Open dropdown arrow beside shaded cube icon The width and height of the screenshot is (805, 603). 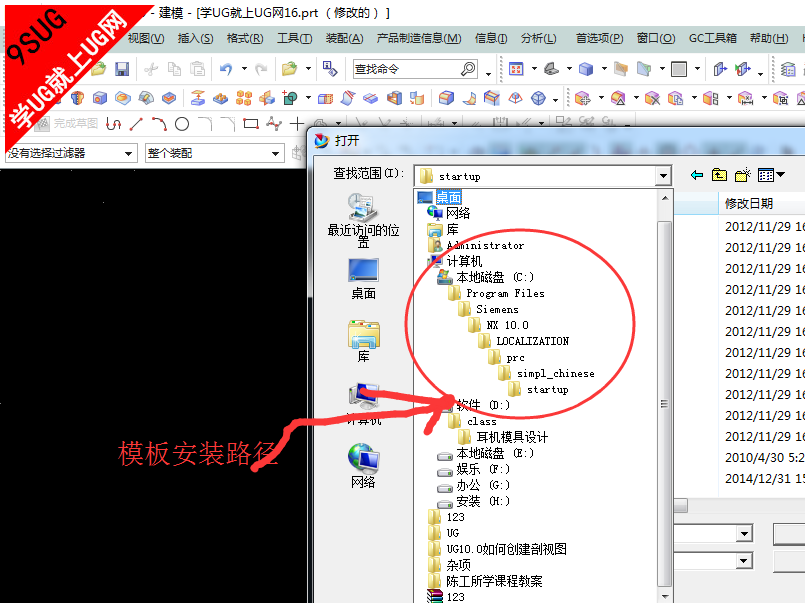(604, 69)
